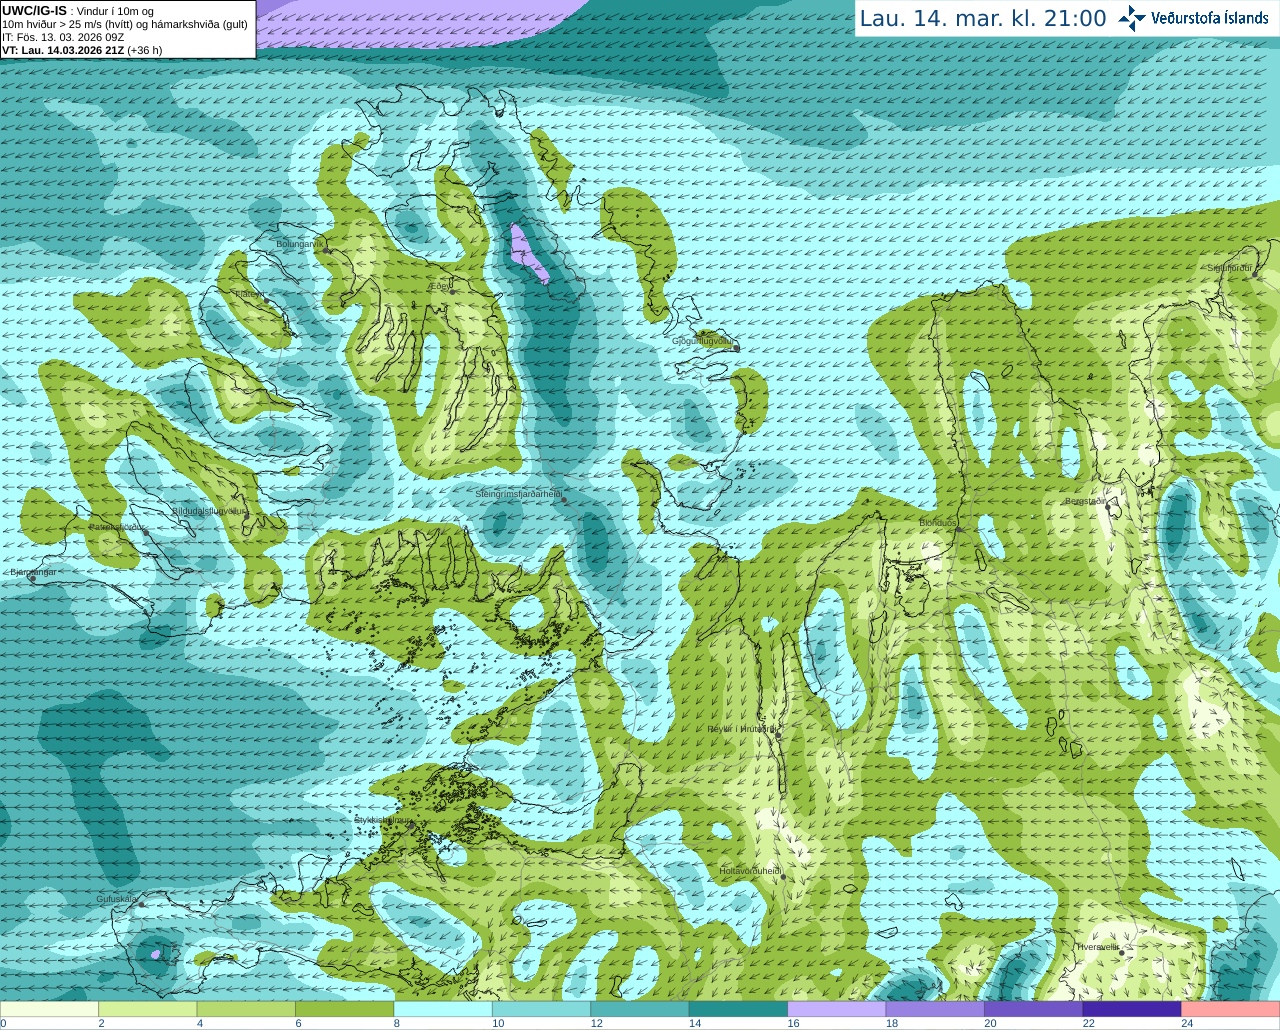The image size is (1280, 1030).
Task: Select the 8–10 m/s light cyan legend swatch
Action: [x=443, y=1009]
